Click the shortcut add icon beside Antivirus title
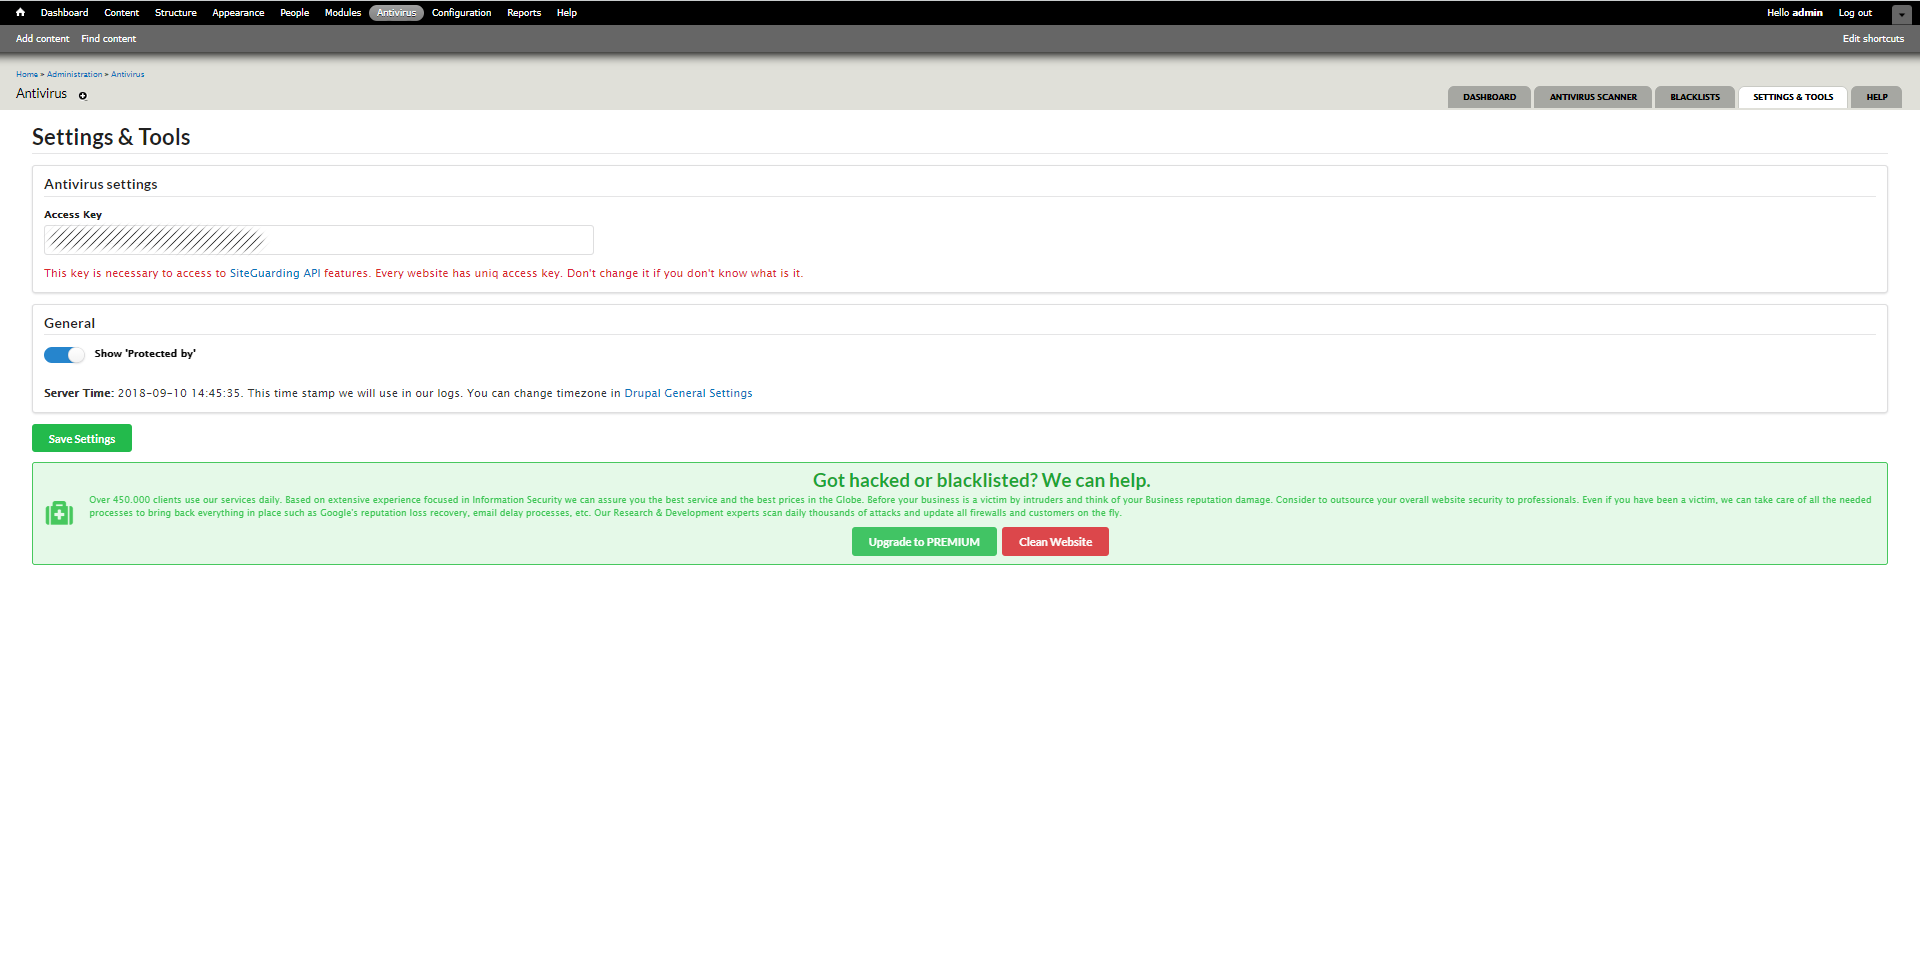The height and width of the screenshot is (971, 1920). (x=83, y=96)
